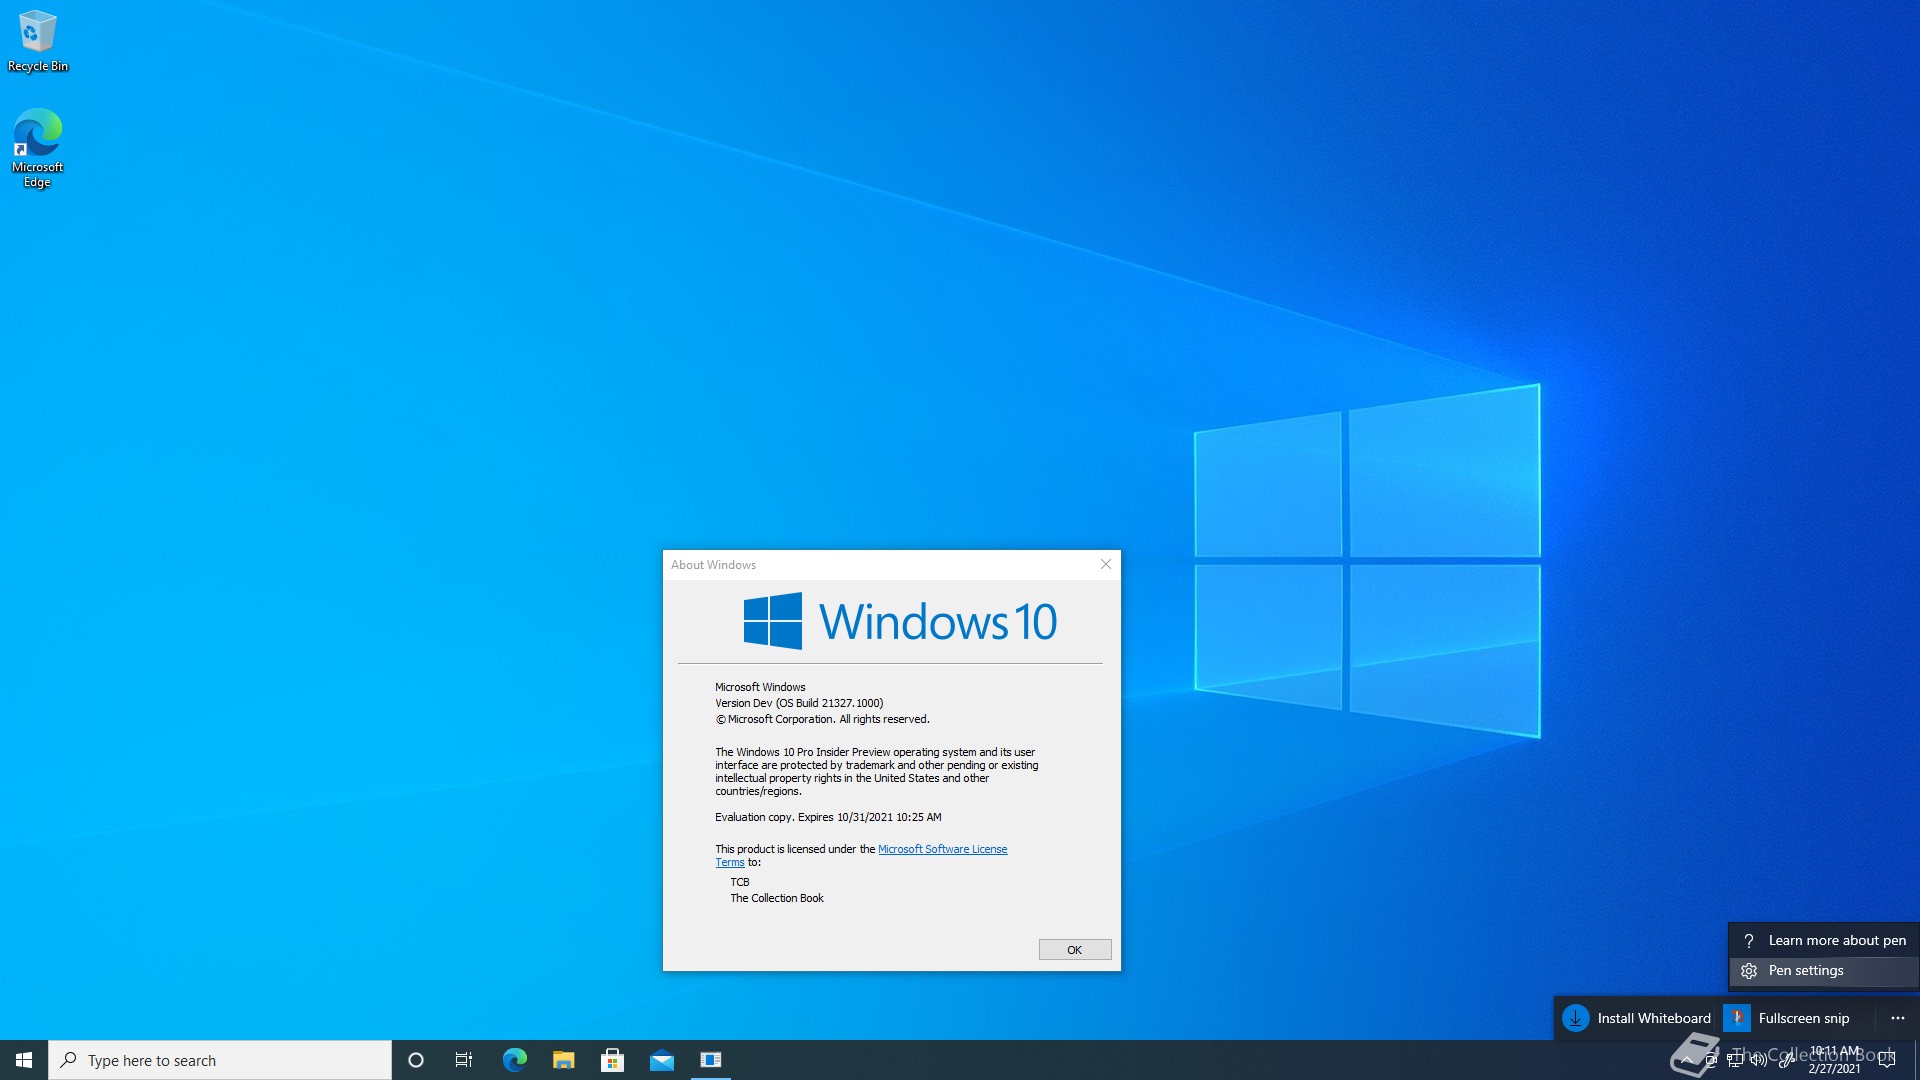Viewport: 1920px width, 1080px height.
Task: Click the taskbar search box
Action: tap(220, 1060)
